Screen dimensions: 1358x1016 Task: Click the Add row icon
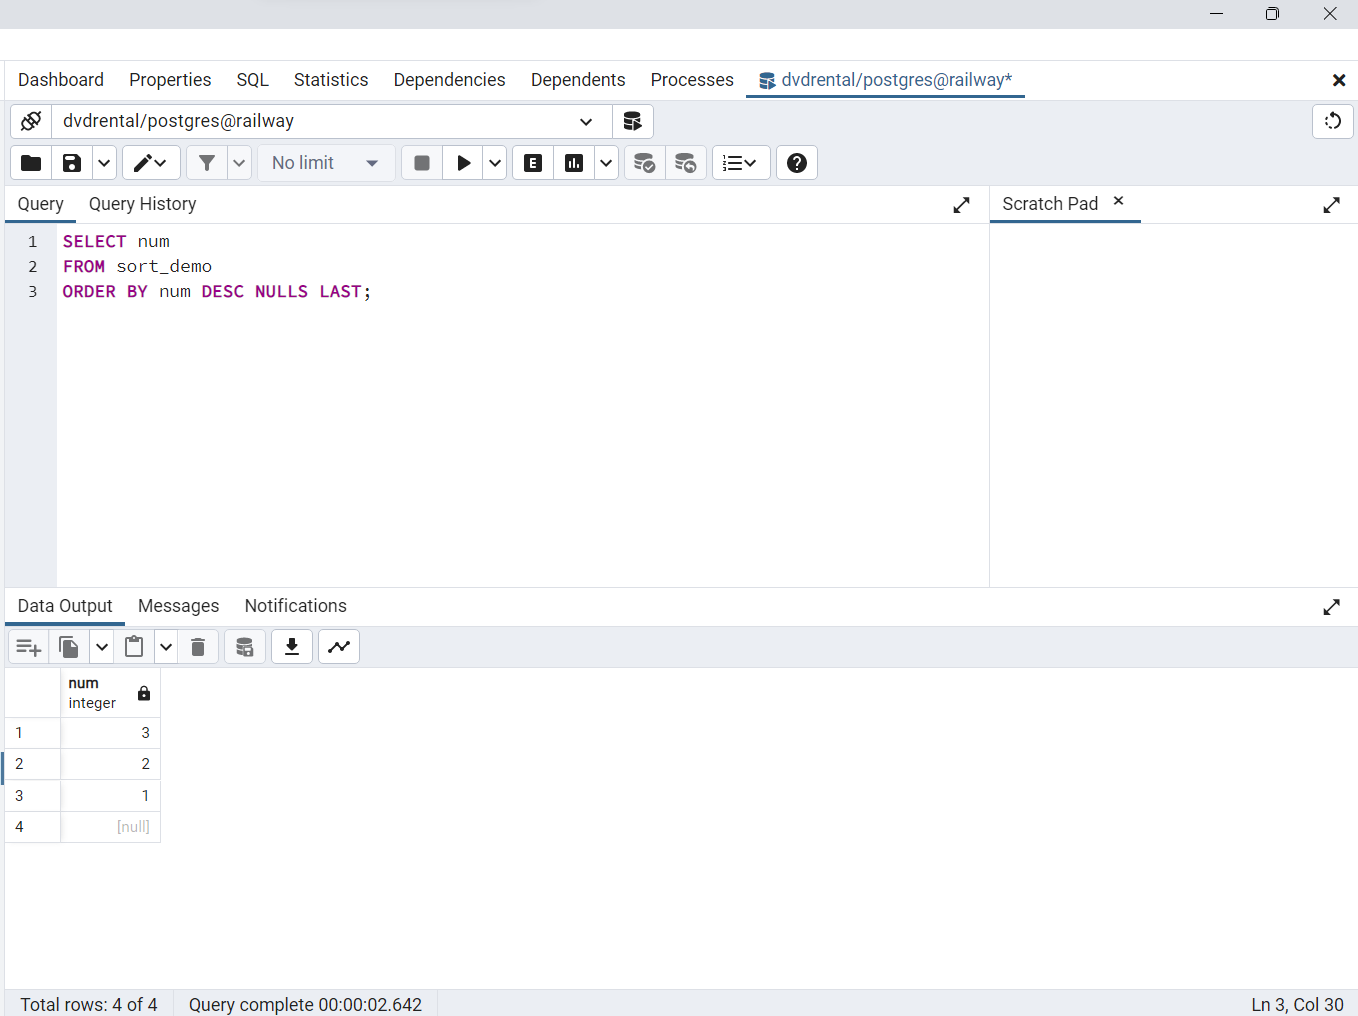29,647
